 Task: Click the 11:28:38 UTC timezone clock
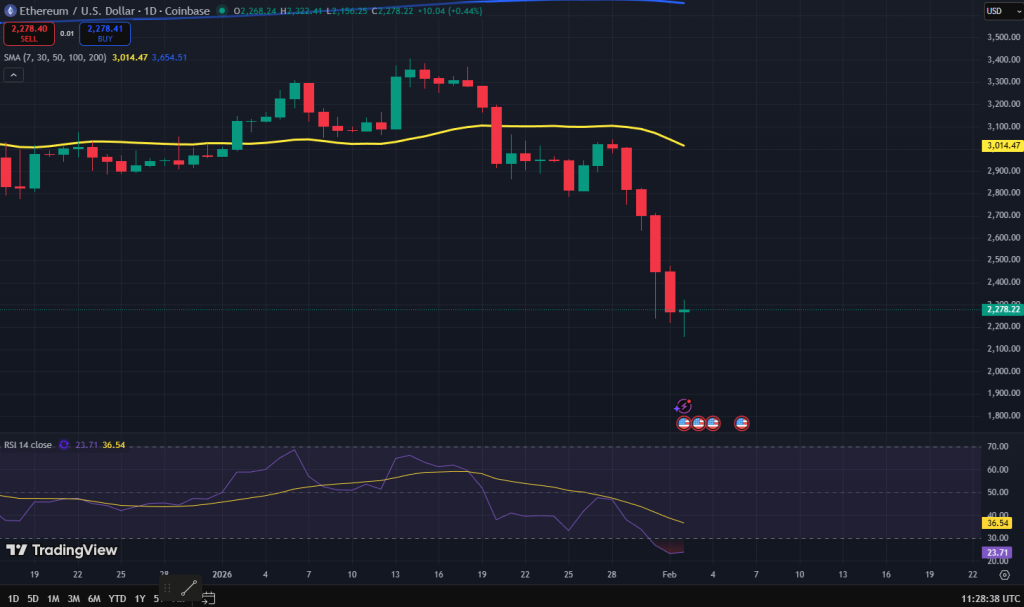tap(990, 599)
